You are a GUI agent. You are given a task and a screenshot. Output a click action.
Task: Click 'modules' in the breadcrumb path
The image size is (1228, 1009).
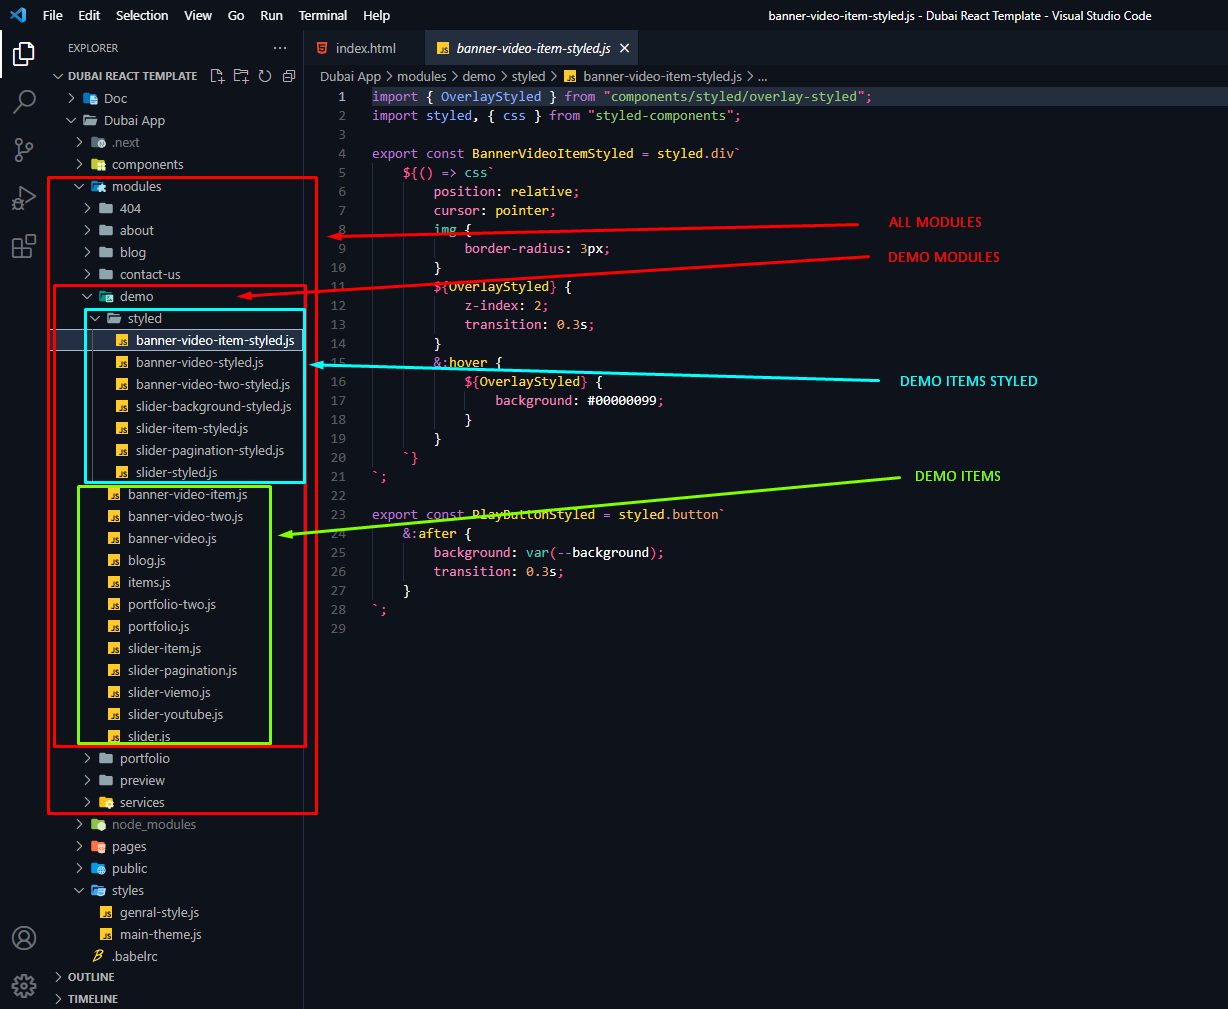(422, 76)
